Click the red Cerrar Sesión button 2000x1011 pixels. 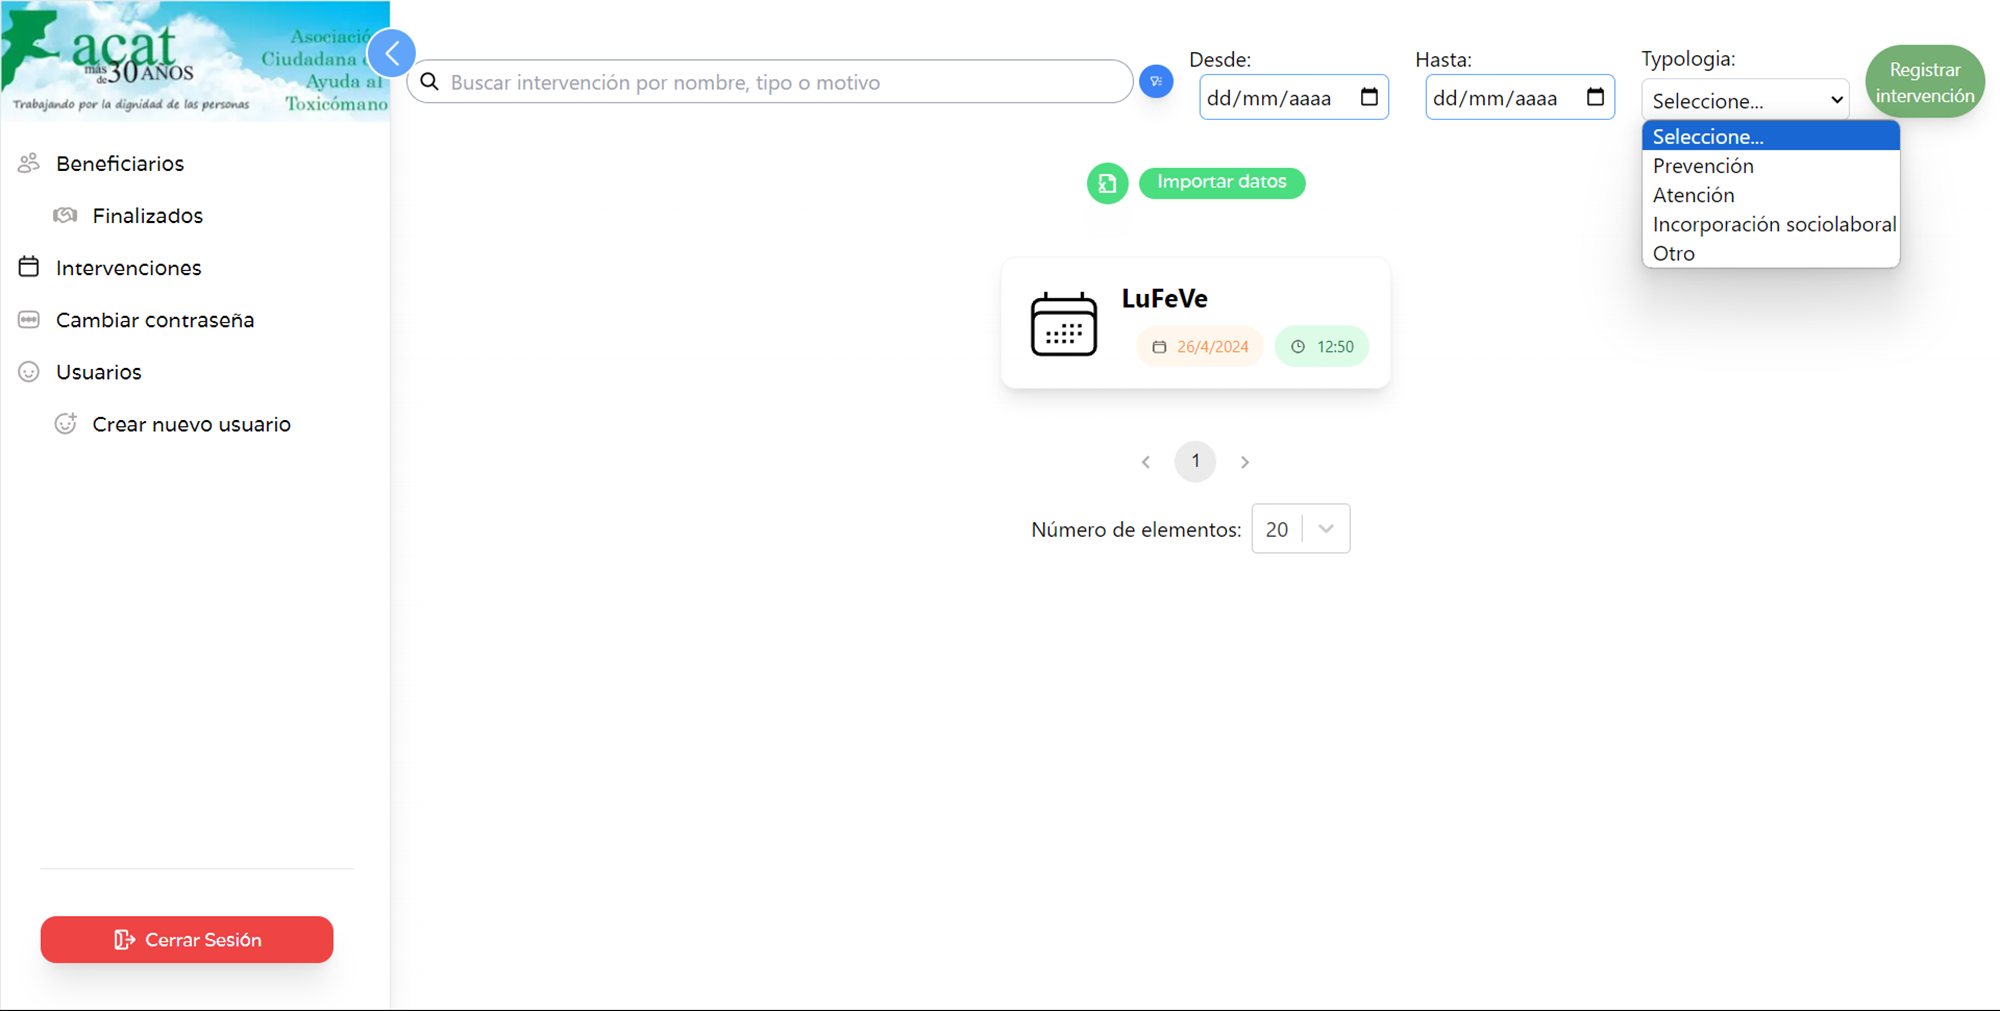pyautogui.click(x=187, y=940)
